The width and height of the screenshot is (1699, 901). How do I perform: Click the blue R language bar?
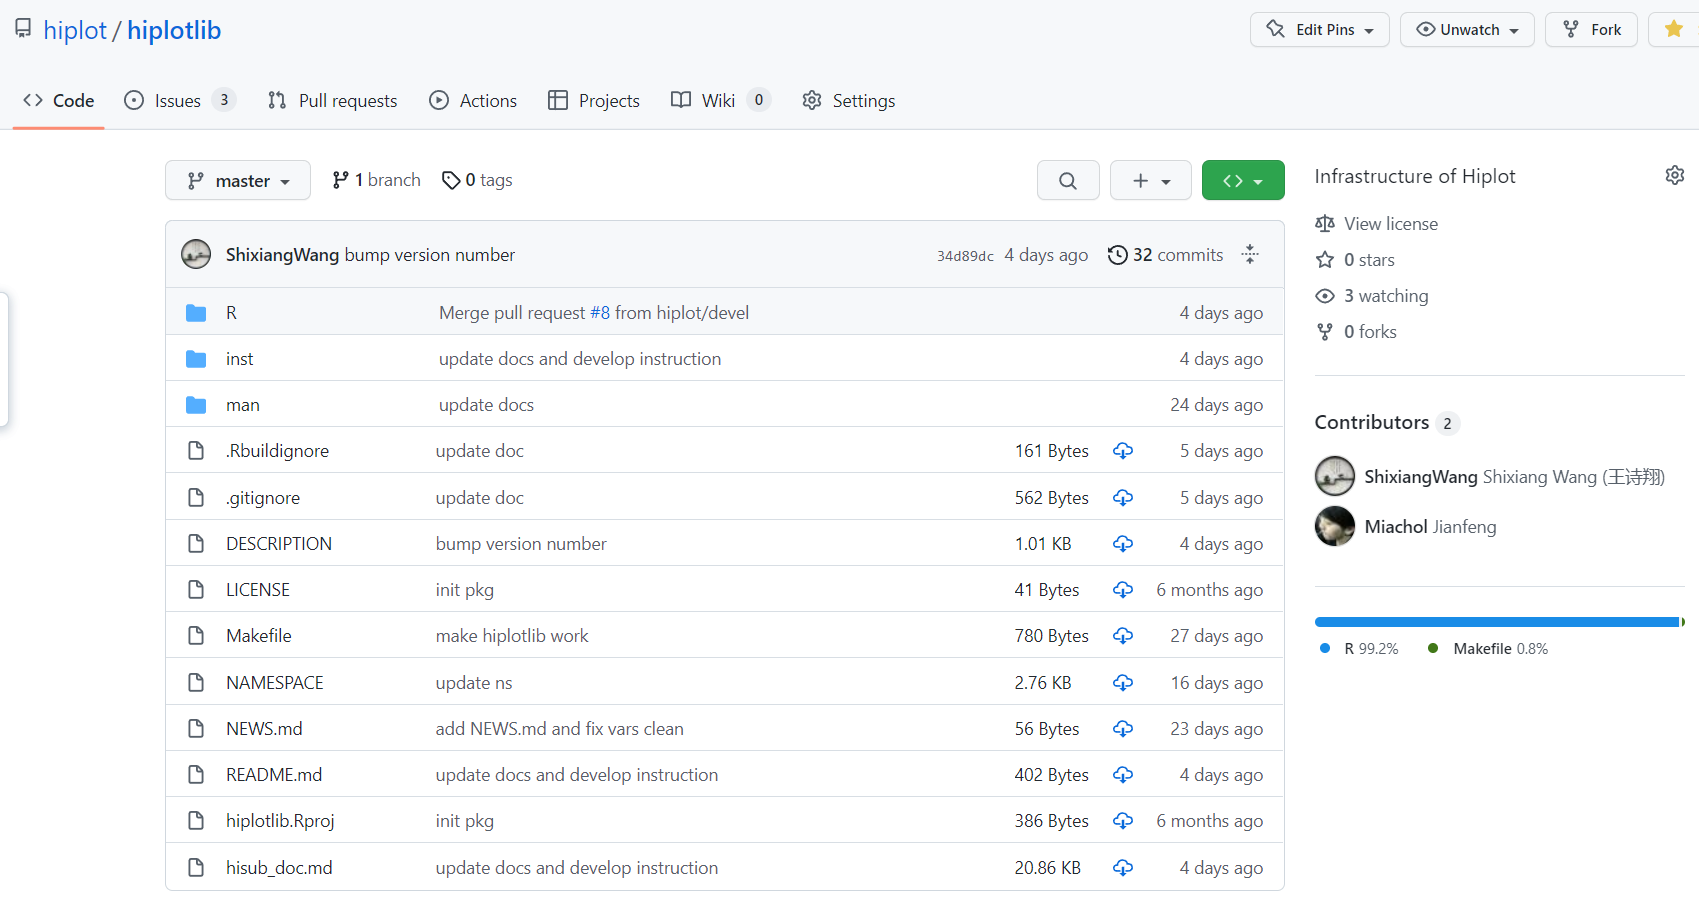(x=1495, y=622)
